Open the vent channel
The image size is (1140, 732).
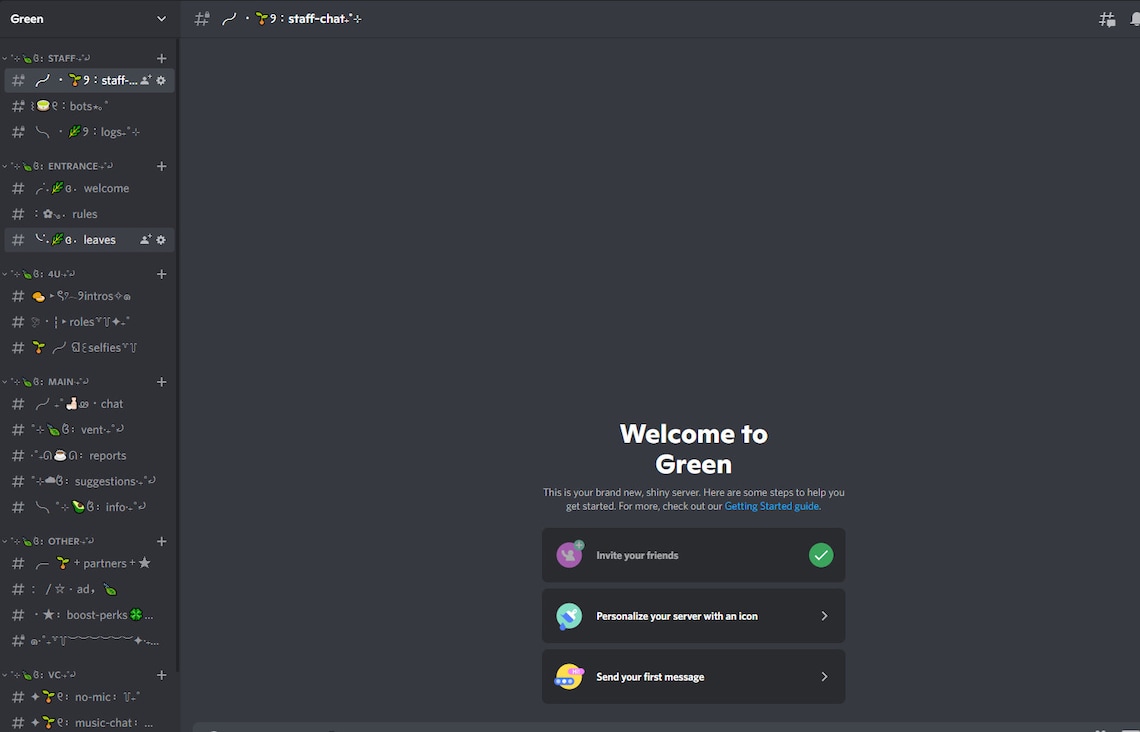point(89,430)
